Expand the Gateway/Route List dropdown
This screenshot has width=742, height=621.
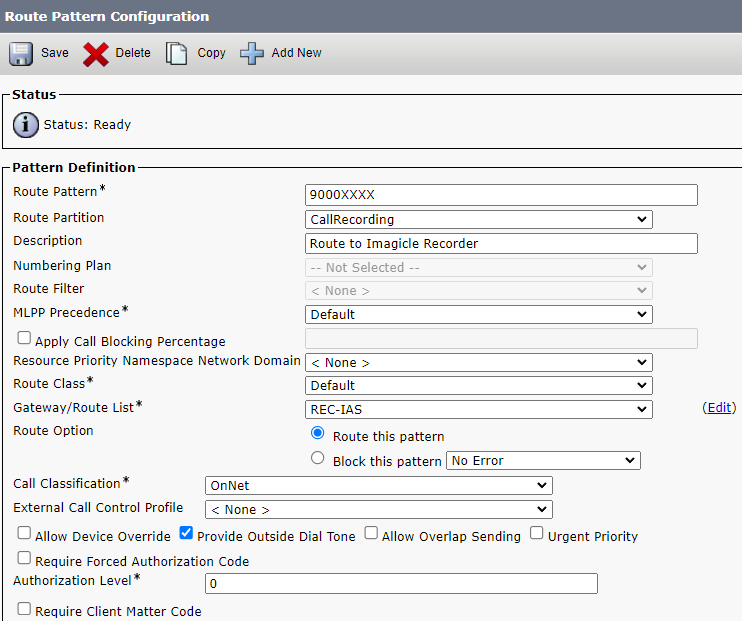478,409
